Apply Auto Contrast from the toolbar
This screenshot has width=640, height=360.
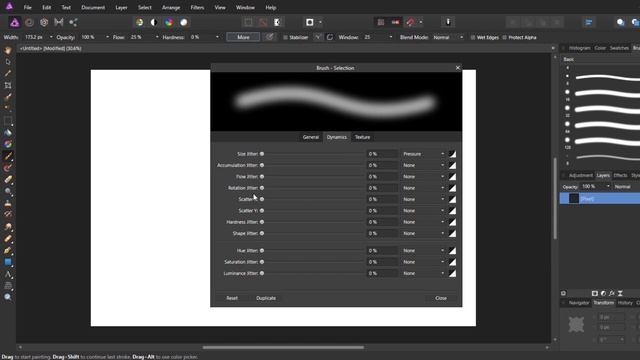pos(154,22)
